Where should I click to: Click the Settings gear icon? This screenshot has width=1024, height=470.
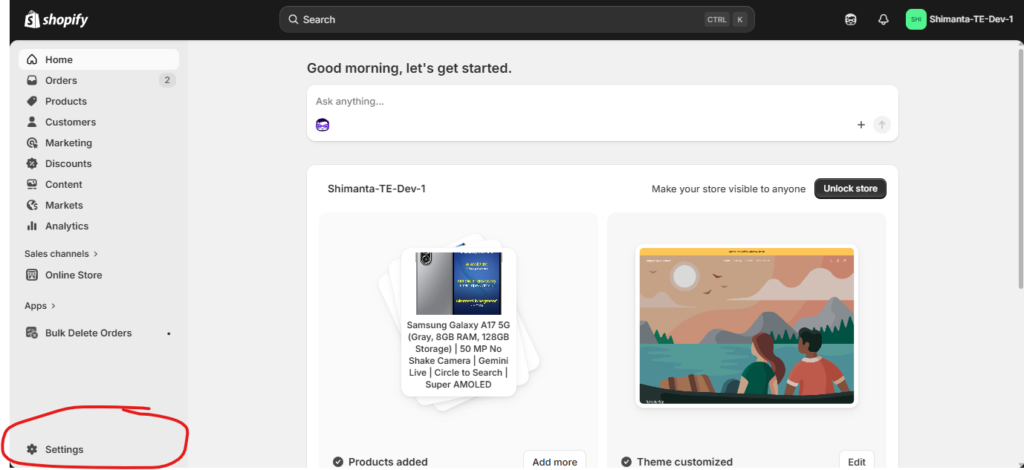(x=32, y=450)
